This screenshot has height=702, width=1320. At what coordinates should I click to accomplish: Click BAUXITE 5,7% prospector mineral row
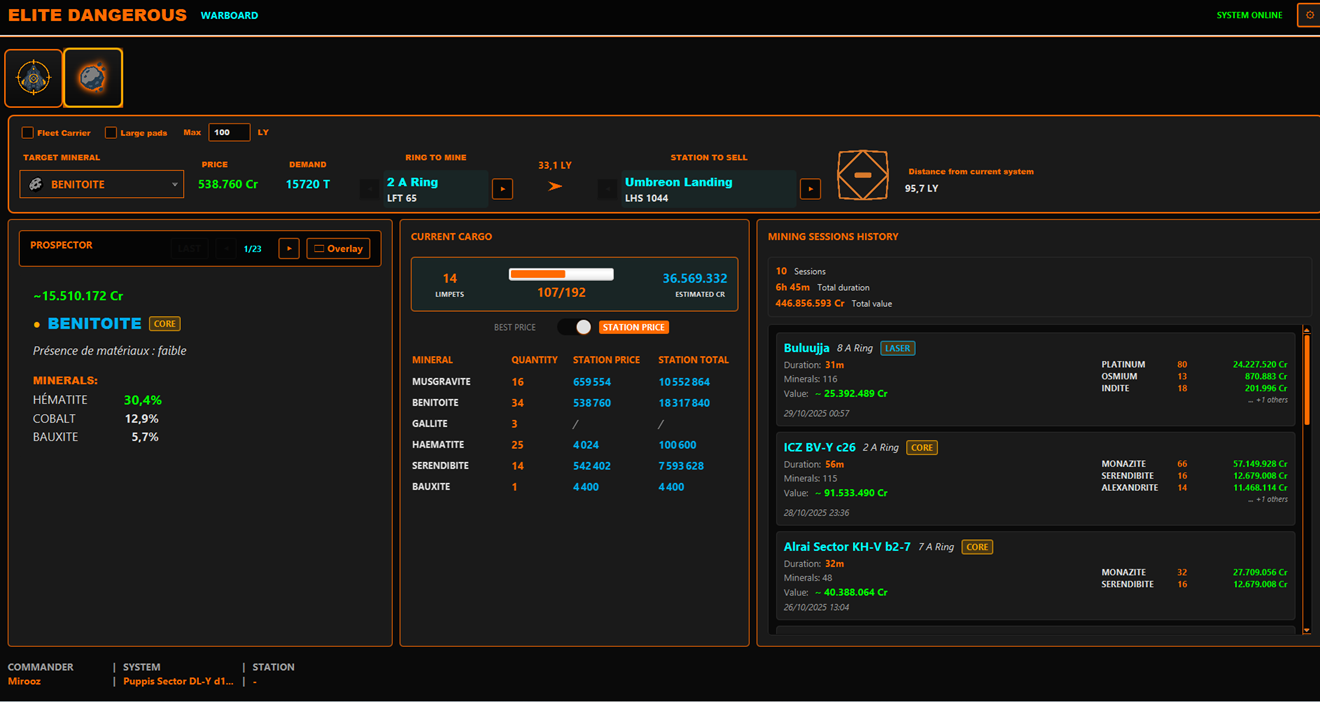click(x=96, y=437)
